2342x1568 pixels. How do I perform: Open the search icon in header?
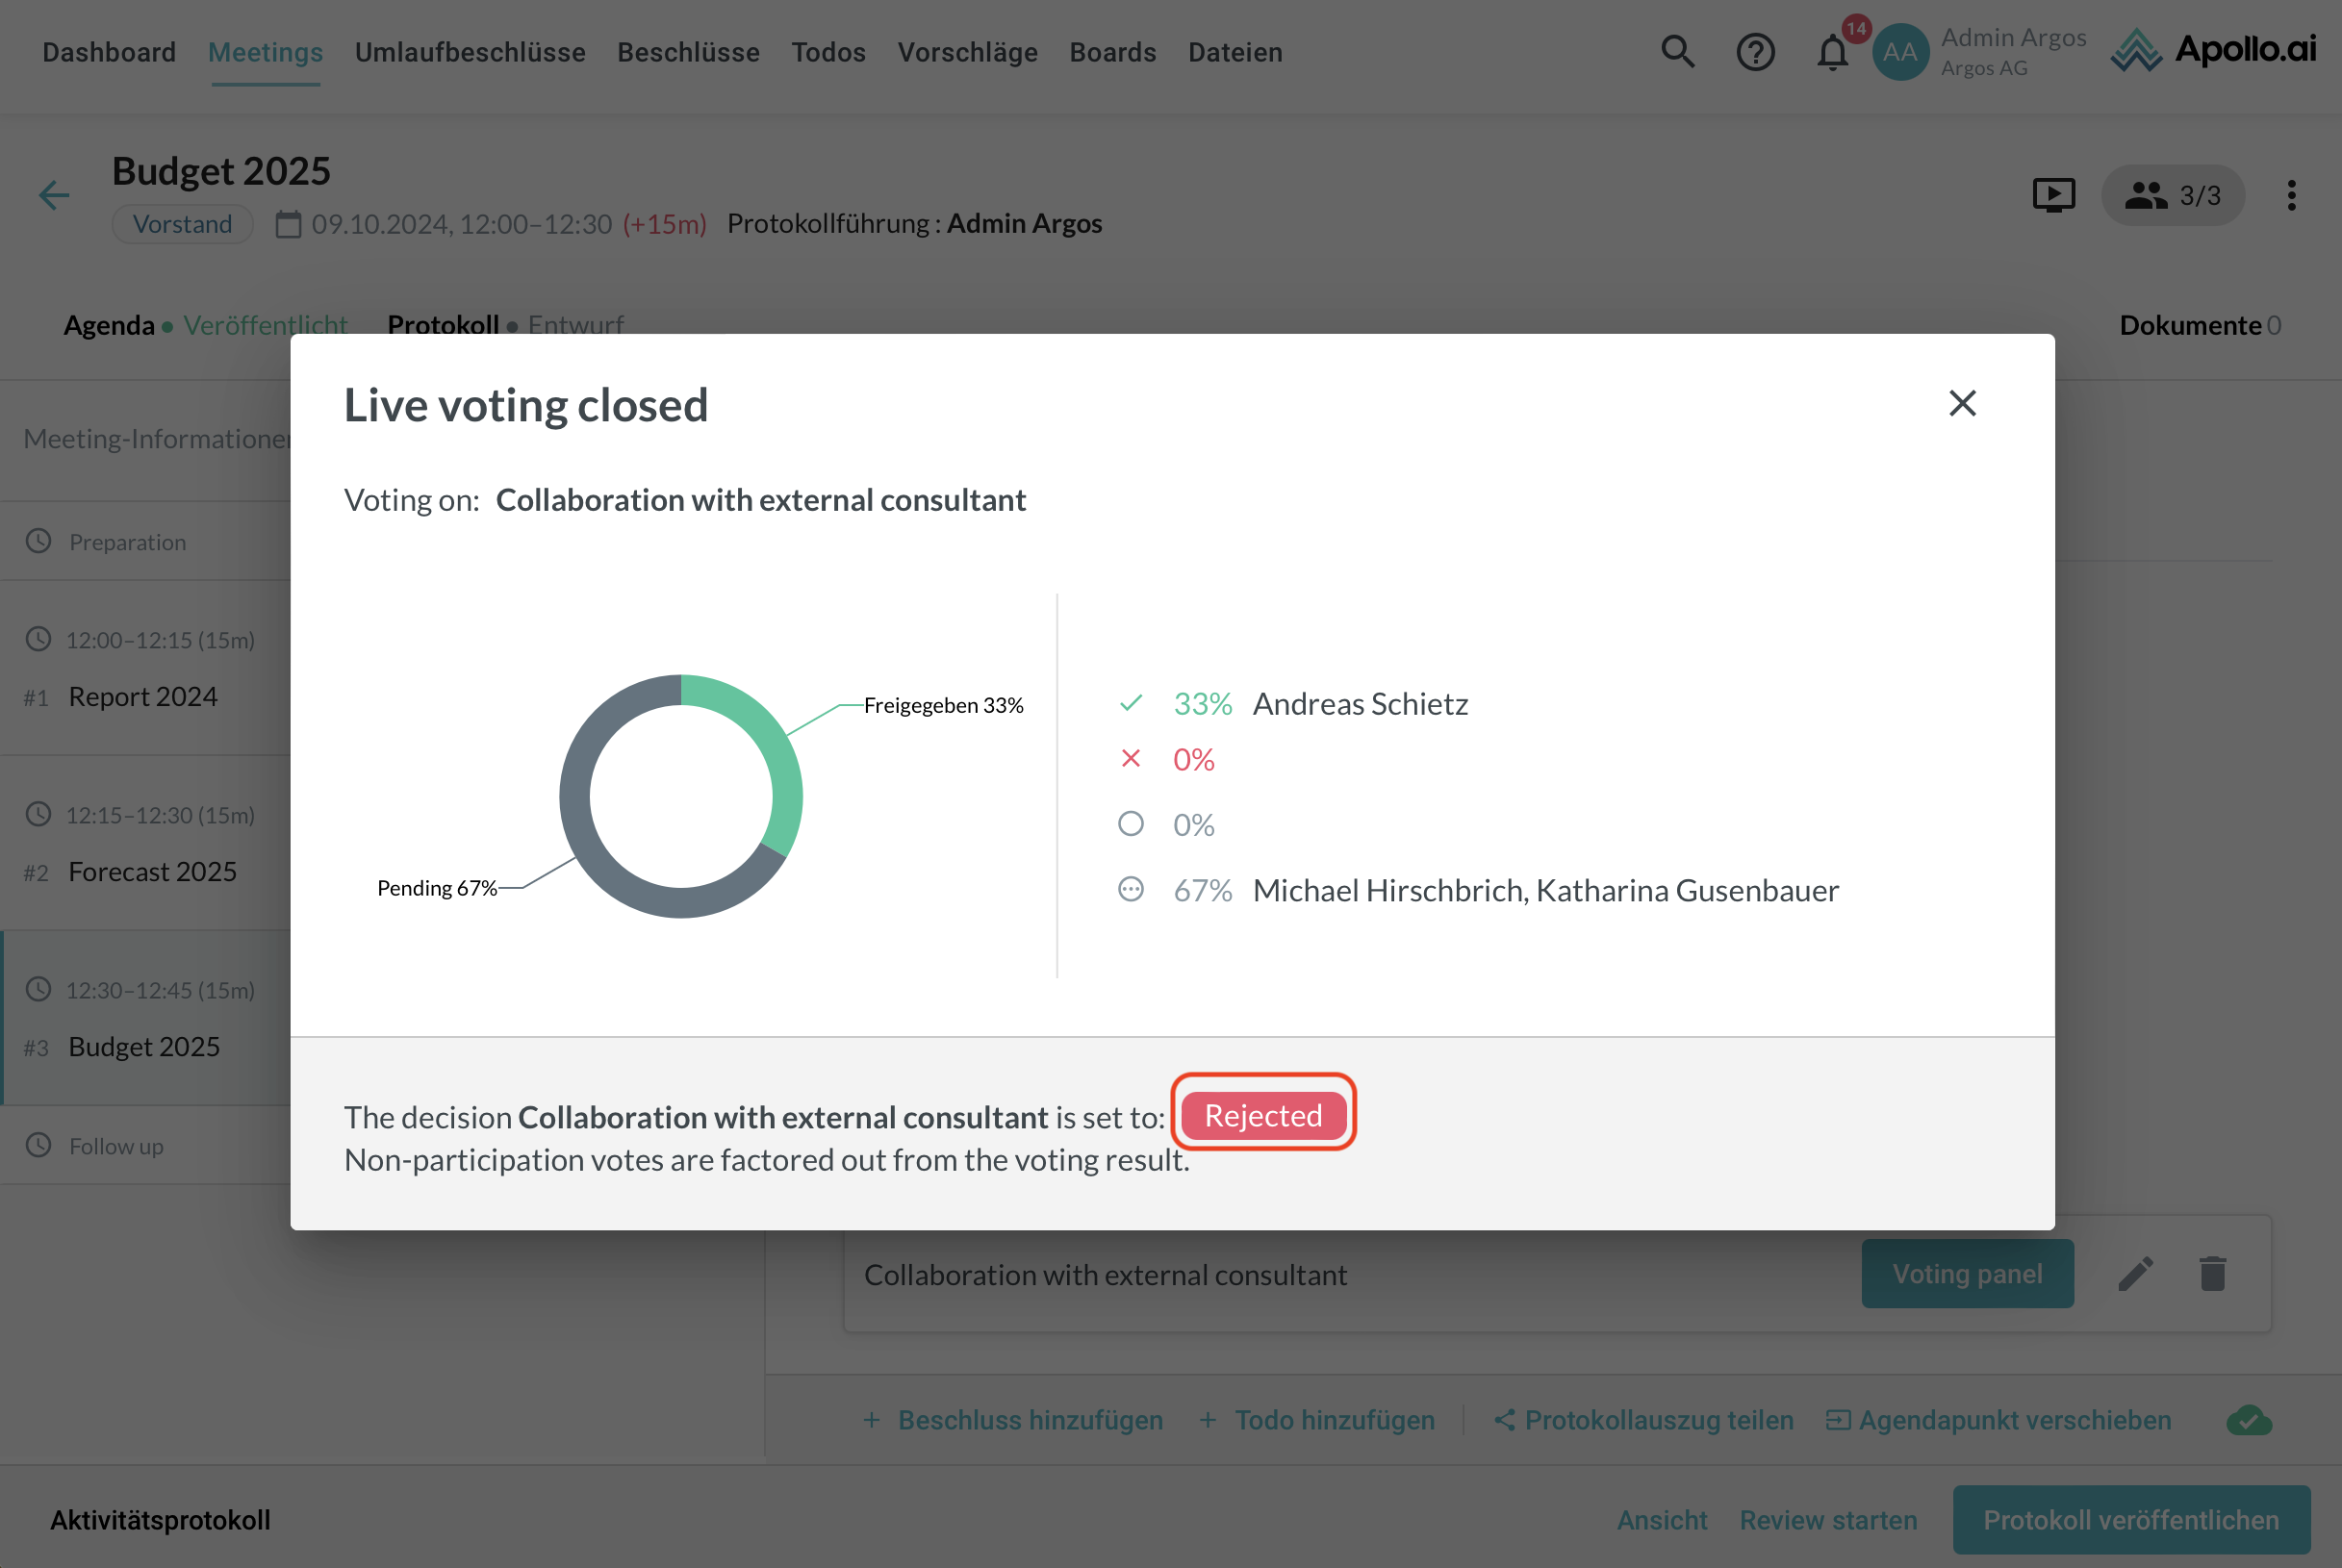tap(1677, 51)
